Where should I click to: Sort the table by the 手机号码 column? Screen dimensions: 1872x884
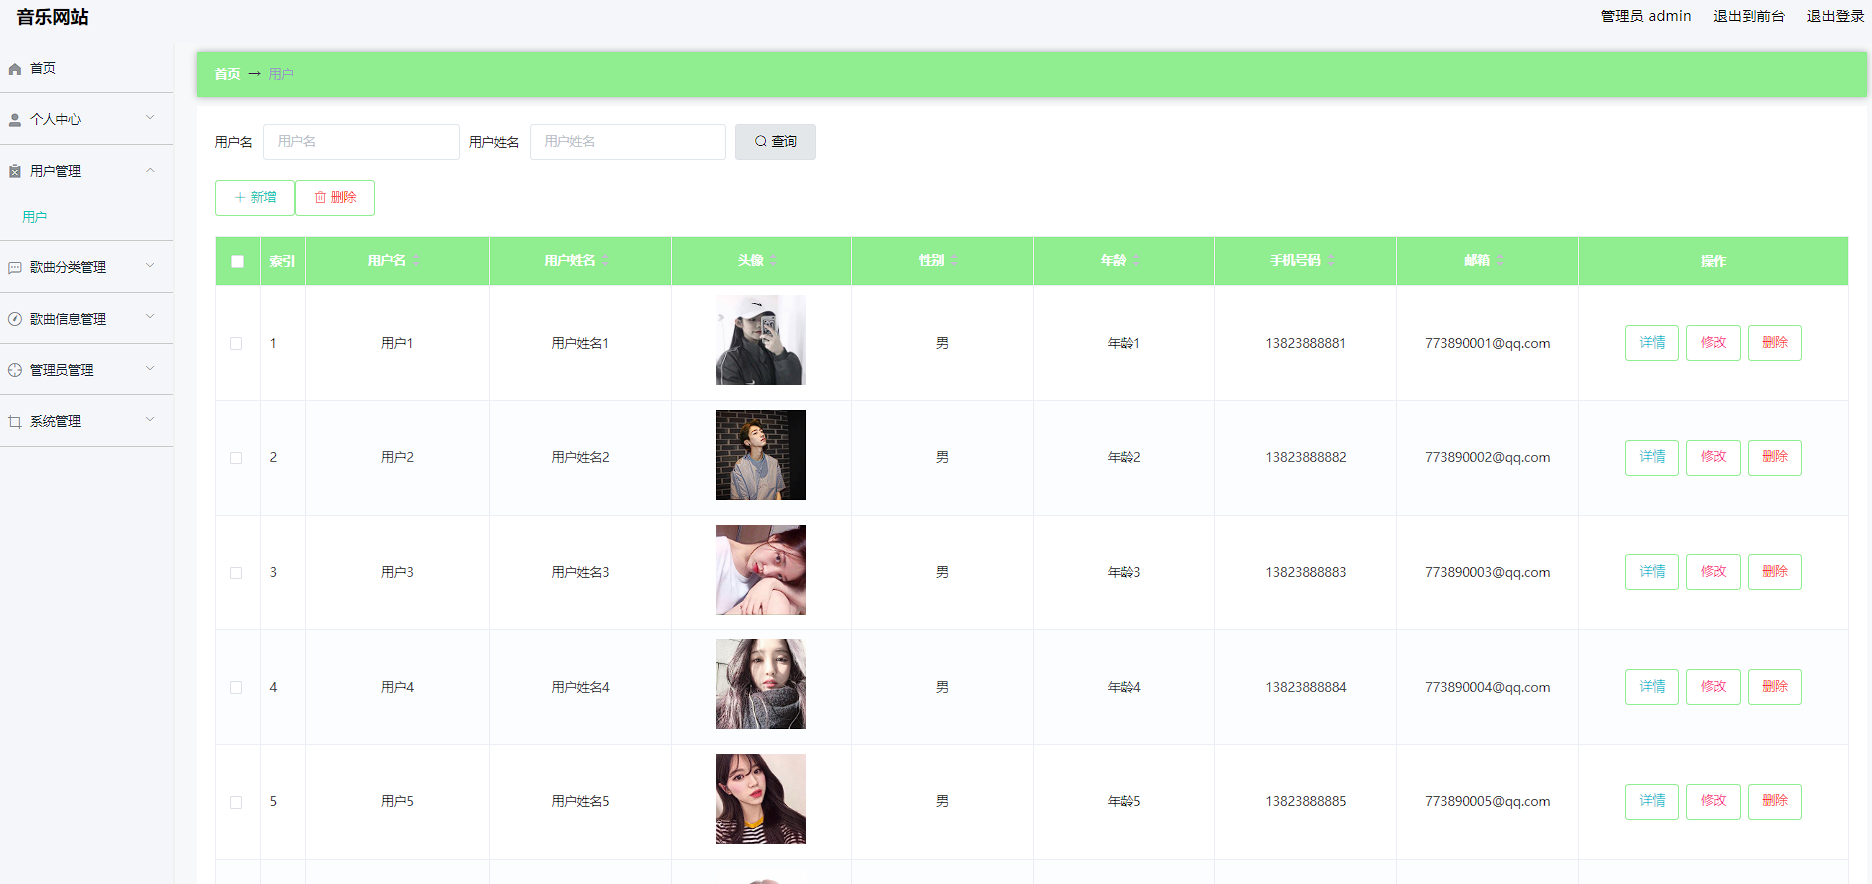(1330, 261)
